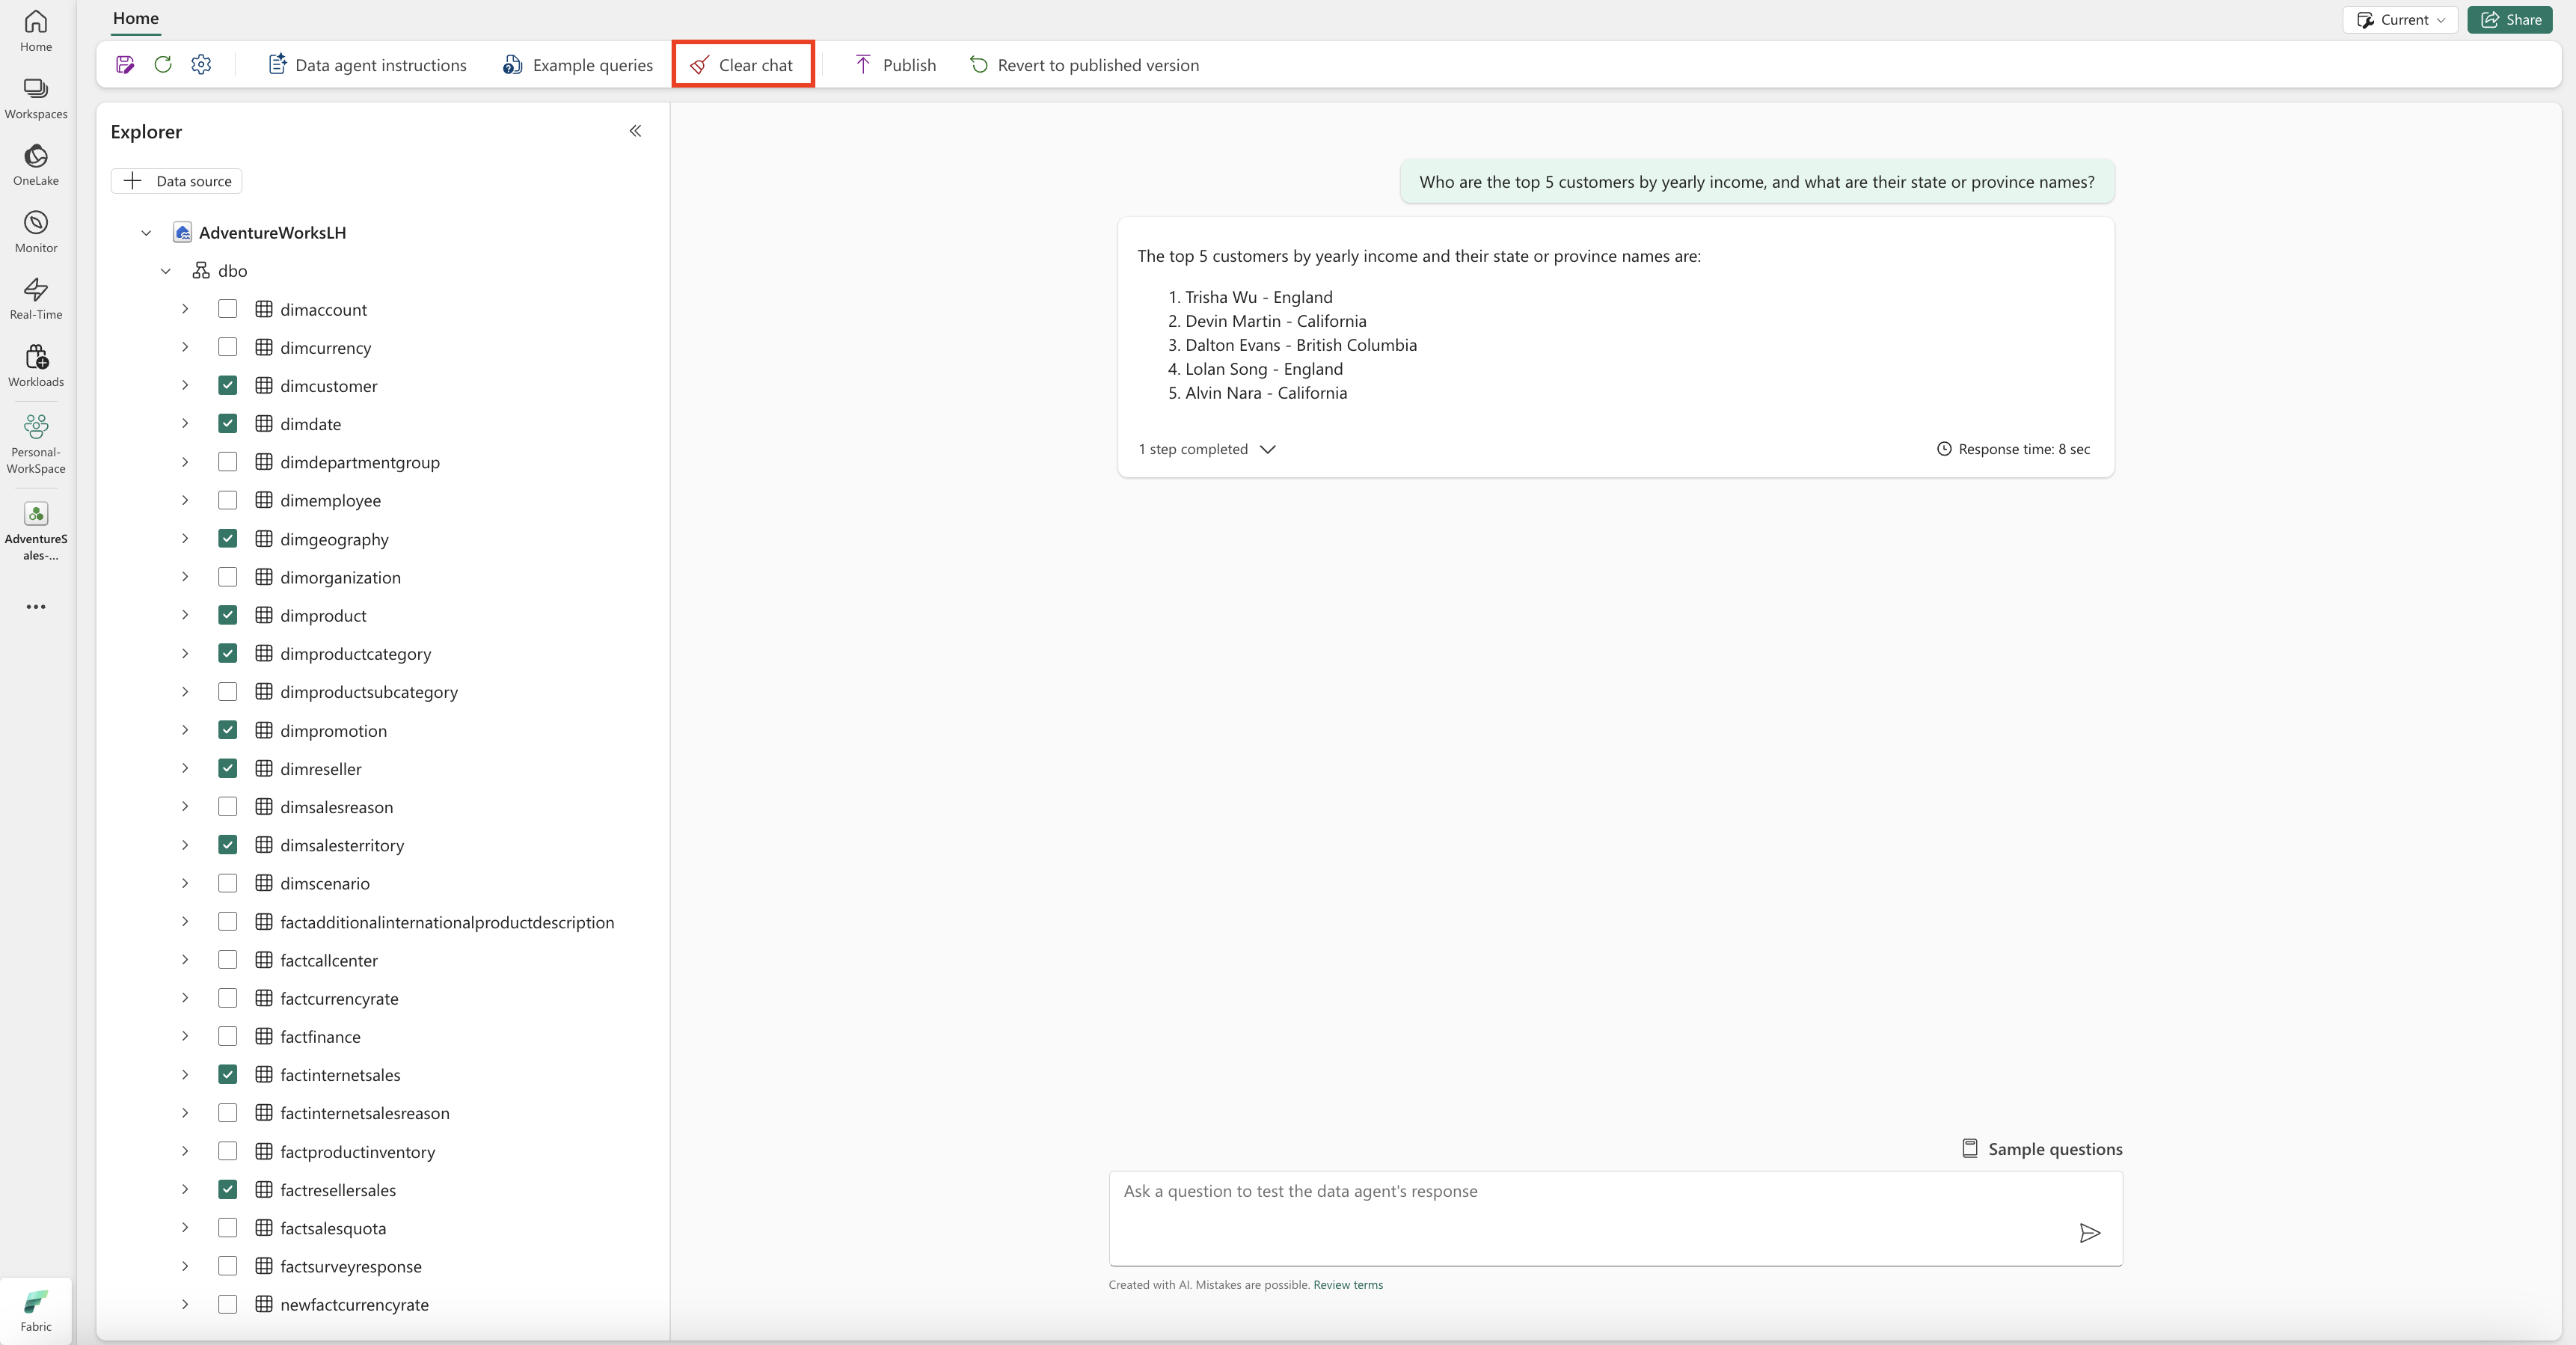Open Sample questions
Screen dimensions: 2576x1345
pos(2042,1149)
